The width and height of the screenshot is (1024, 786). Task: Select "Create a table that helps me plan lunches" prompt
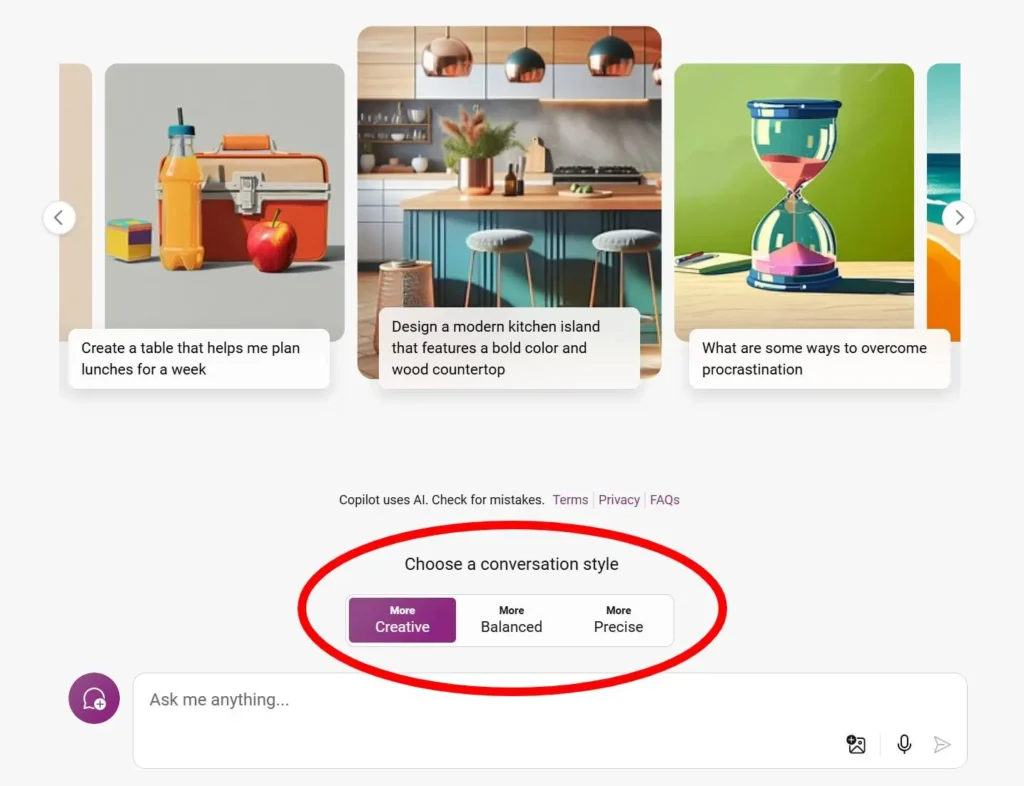(x=198, y=359)
